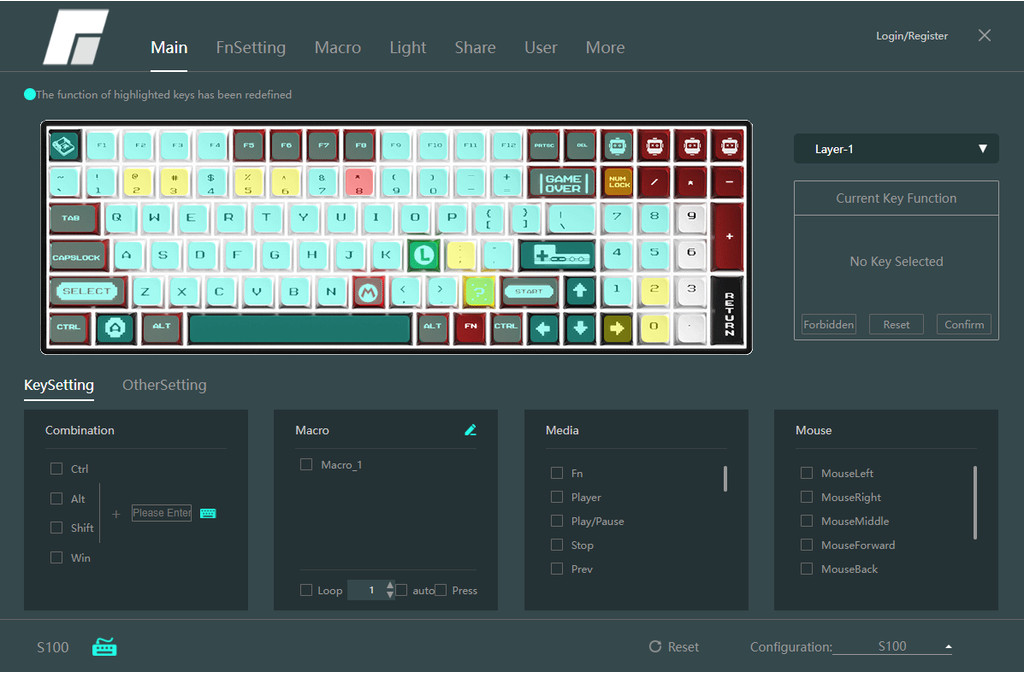The width and height of the screenshot is (1024, 673).
Task: Select the yellow question mark key
Action: pyautogui.click(x=479, y=292)
